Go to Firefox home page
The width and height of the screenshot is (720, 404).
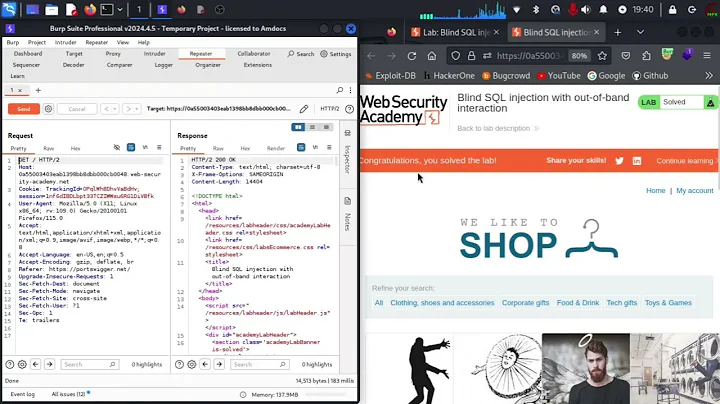432,56
